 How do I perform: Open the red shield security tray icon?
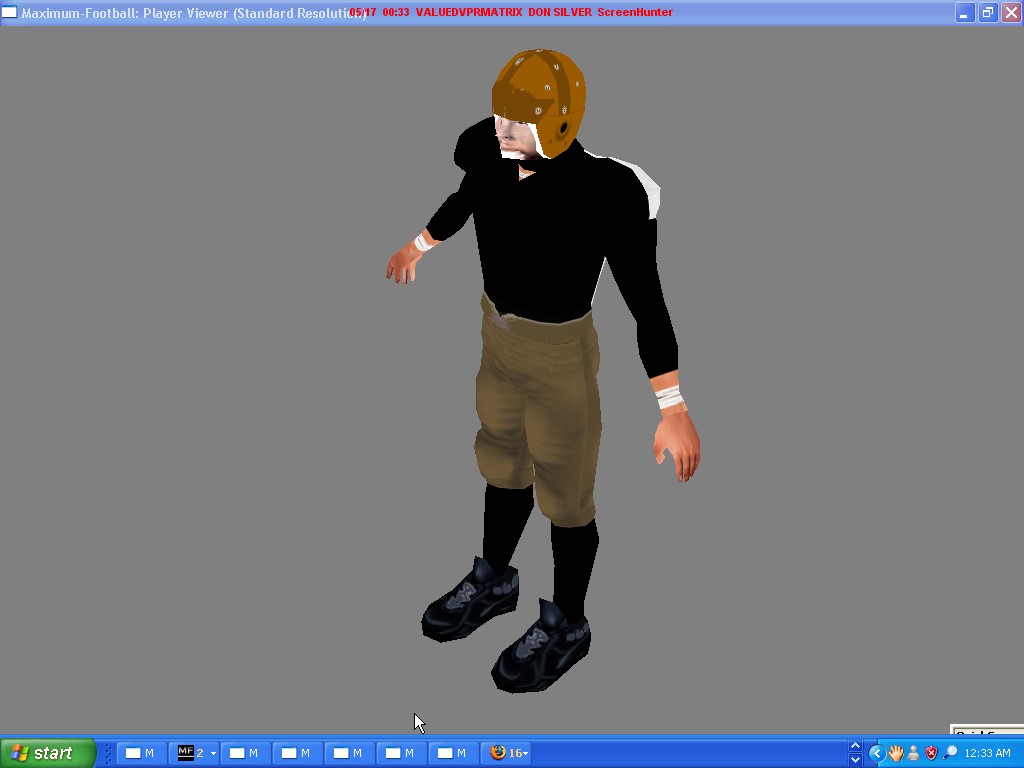(x=931, y=753)
